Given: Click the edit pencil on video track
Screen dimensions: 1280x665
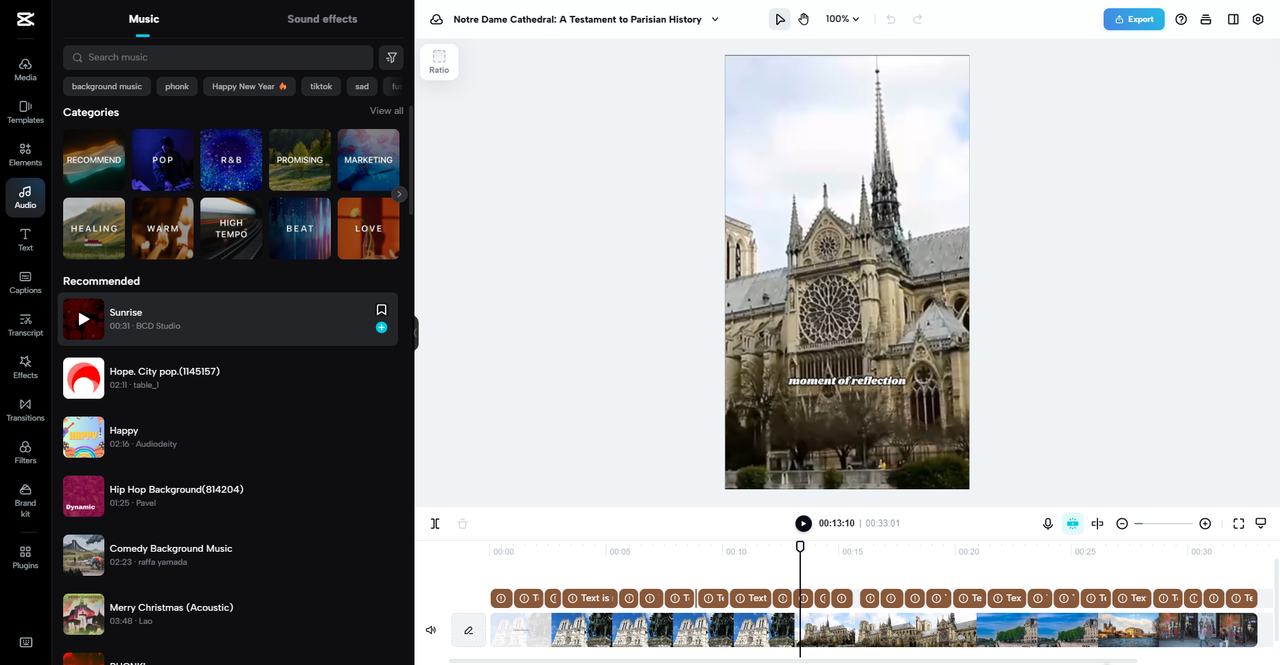Looking at the screenshot, I should pyautogui.click(x=468, y=630).
